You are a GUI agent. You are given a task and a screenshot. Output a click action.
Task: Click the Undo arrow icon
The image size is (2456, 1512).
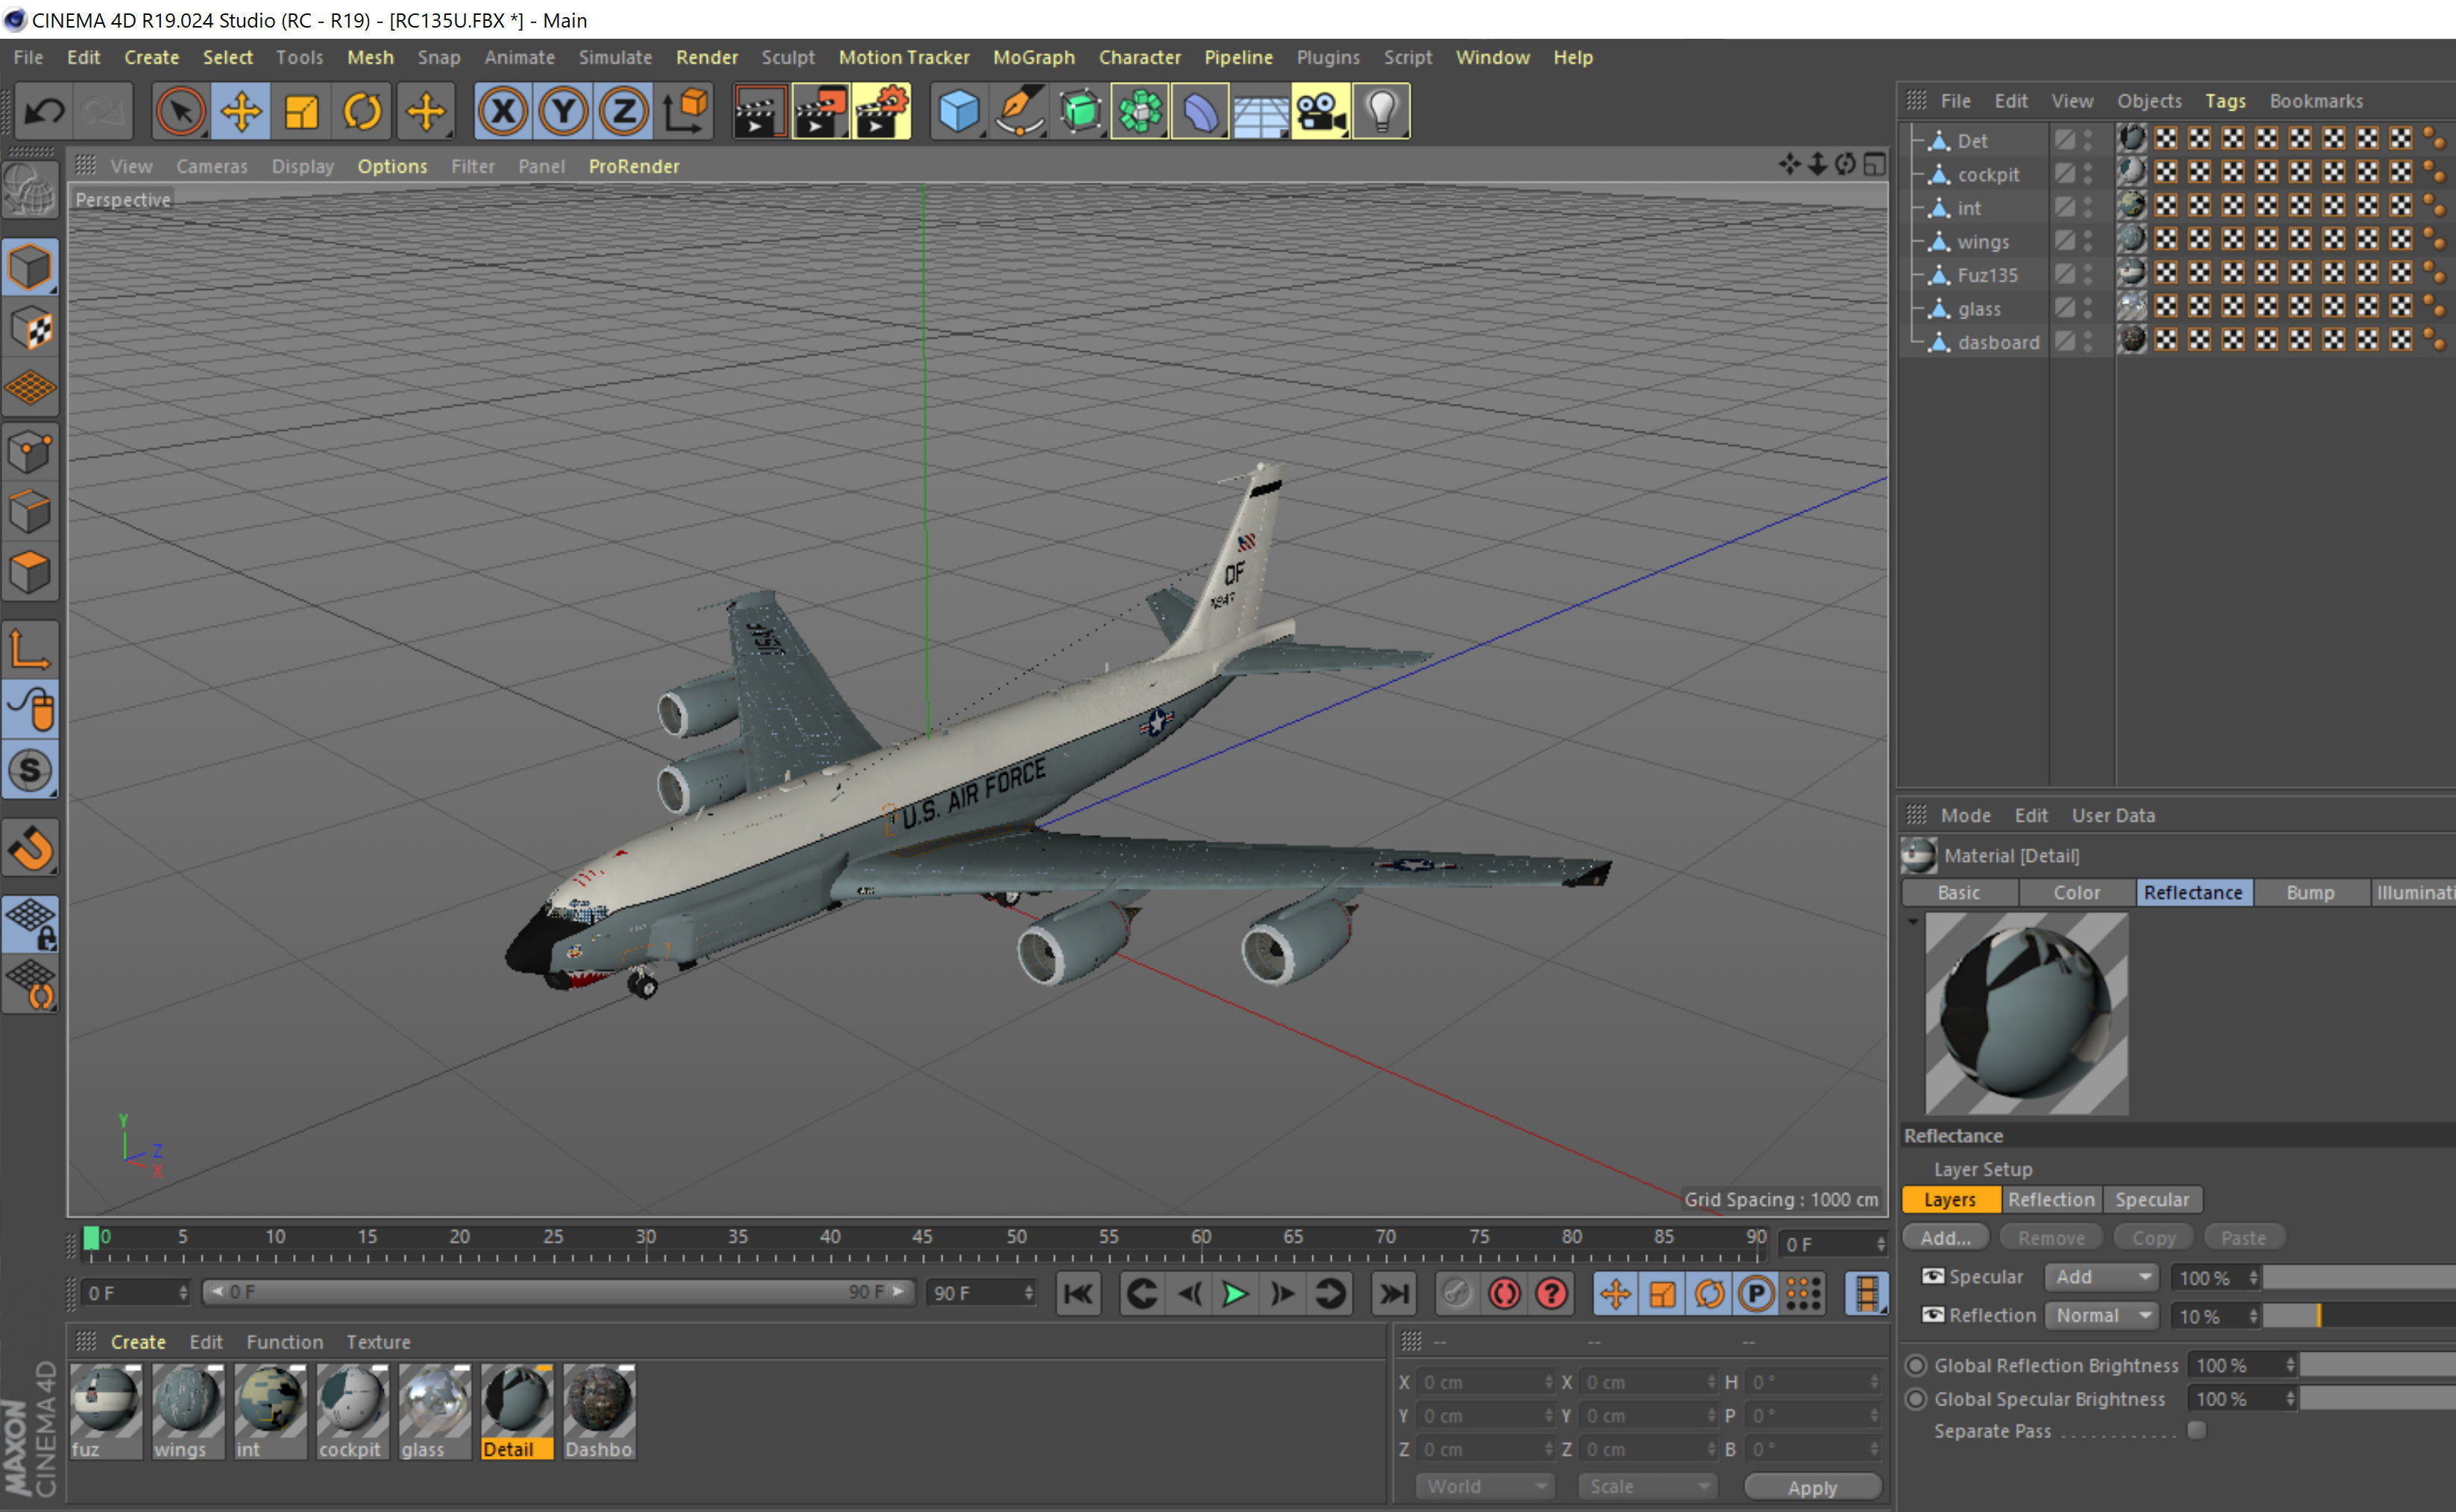point(44,111)
